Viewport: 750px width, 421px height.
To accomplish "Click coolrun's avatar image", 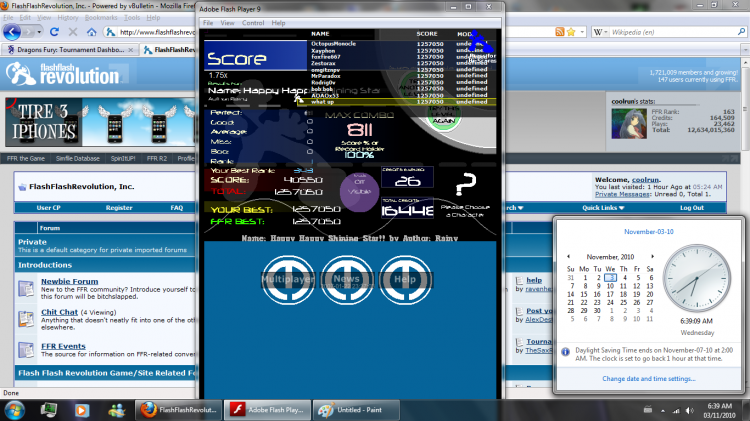I will [629, 123].
